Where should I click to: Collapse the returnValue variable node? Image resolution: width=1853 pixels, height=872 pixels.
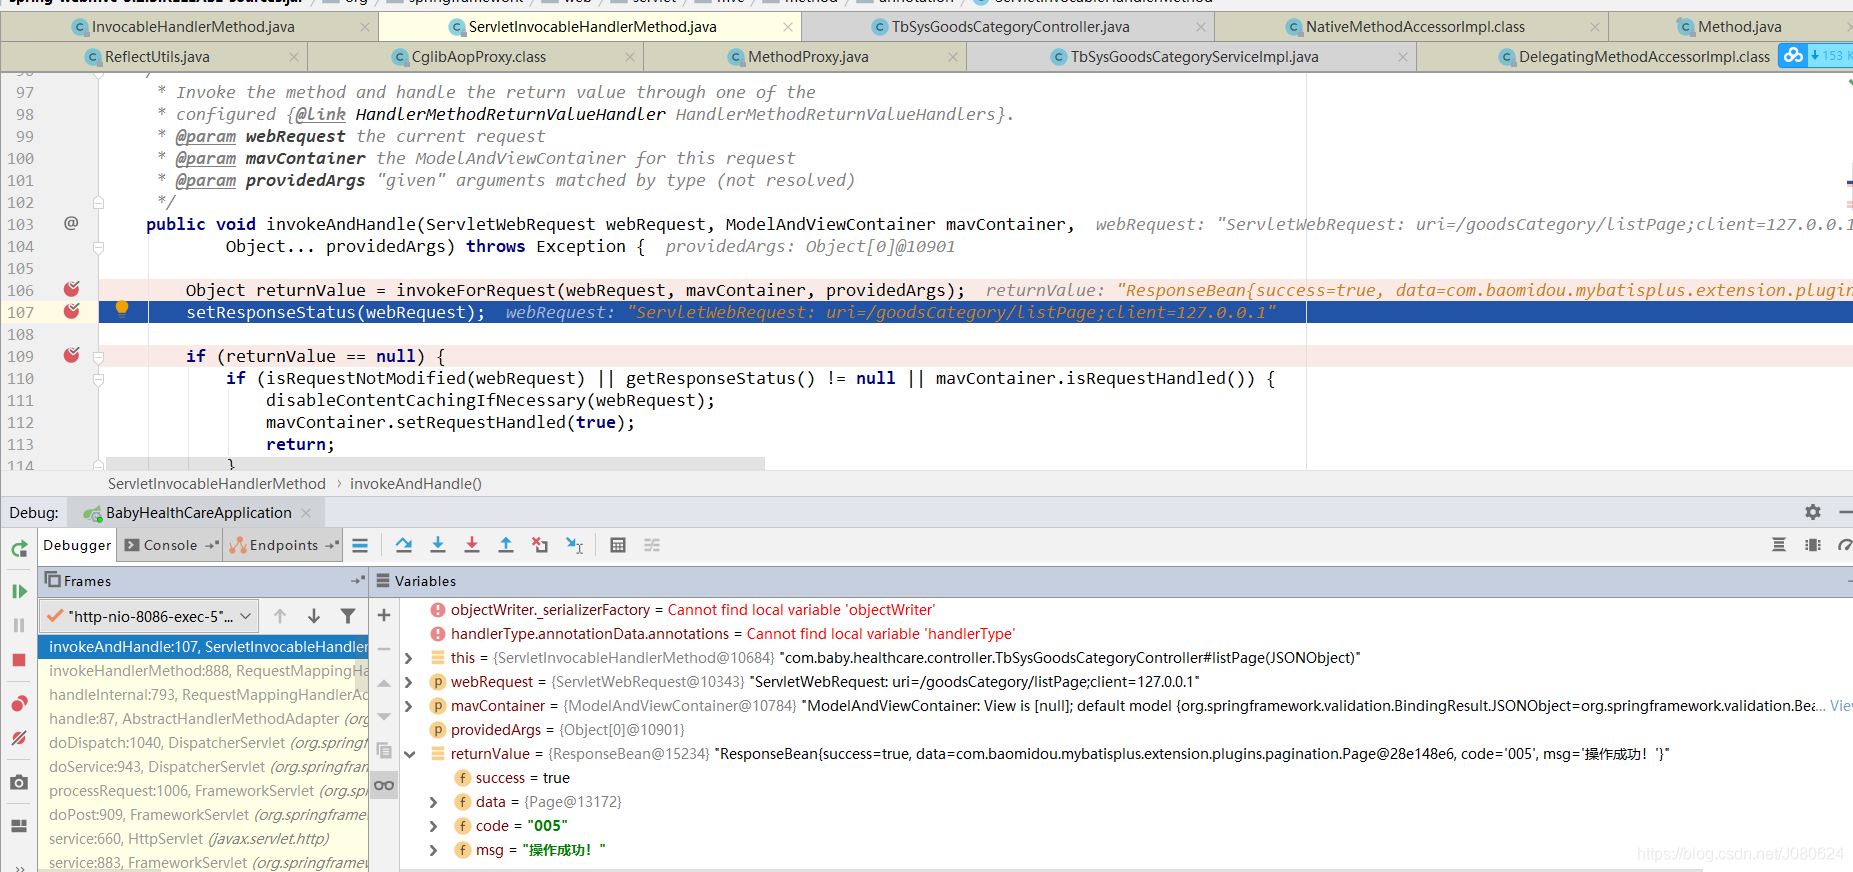409,754
